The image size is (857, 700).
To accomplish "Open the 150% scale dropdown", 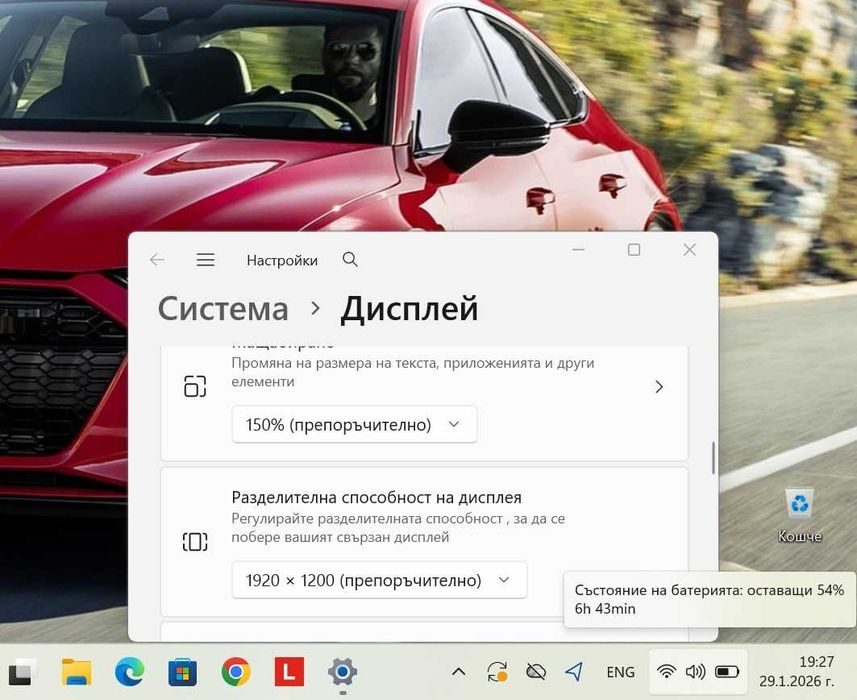I will pos(354,425).
